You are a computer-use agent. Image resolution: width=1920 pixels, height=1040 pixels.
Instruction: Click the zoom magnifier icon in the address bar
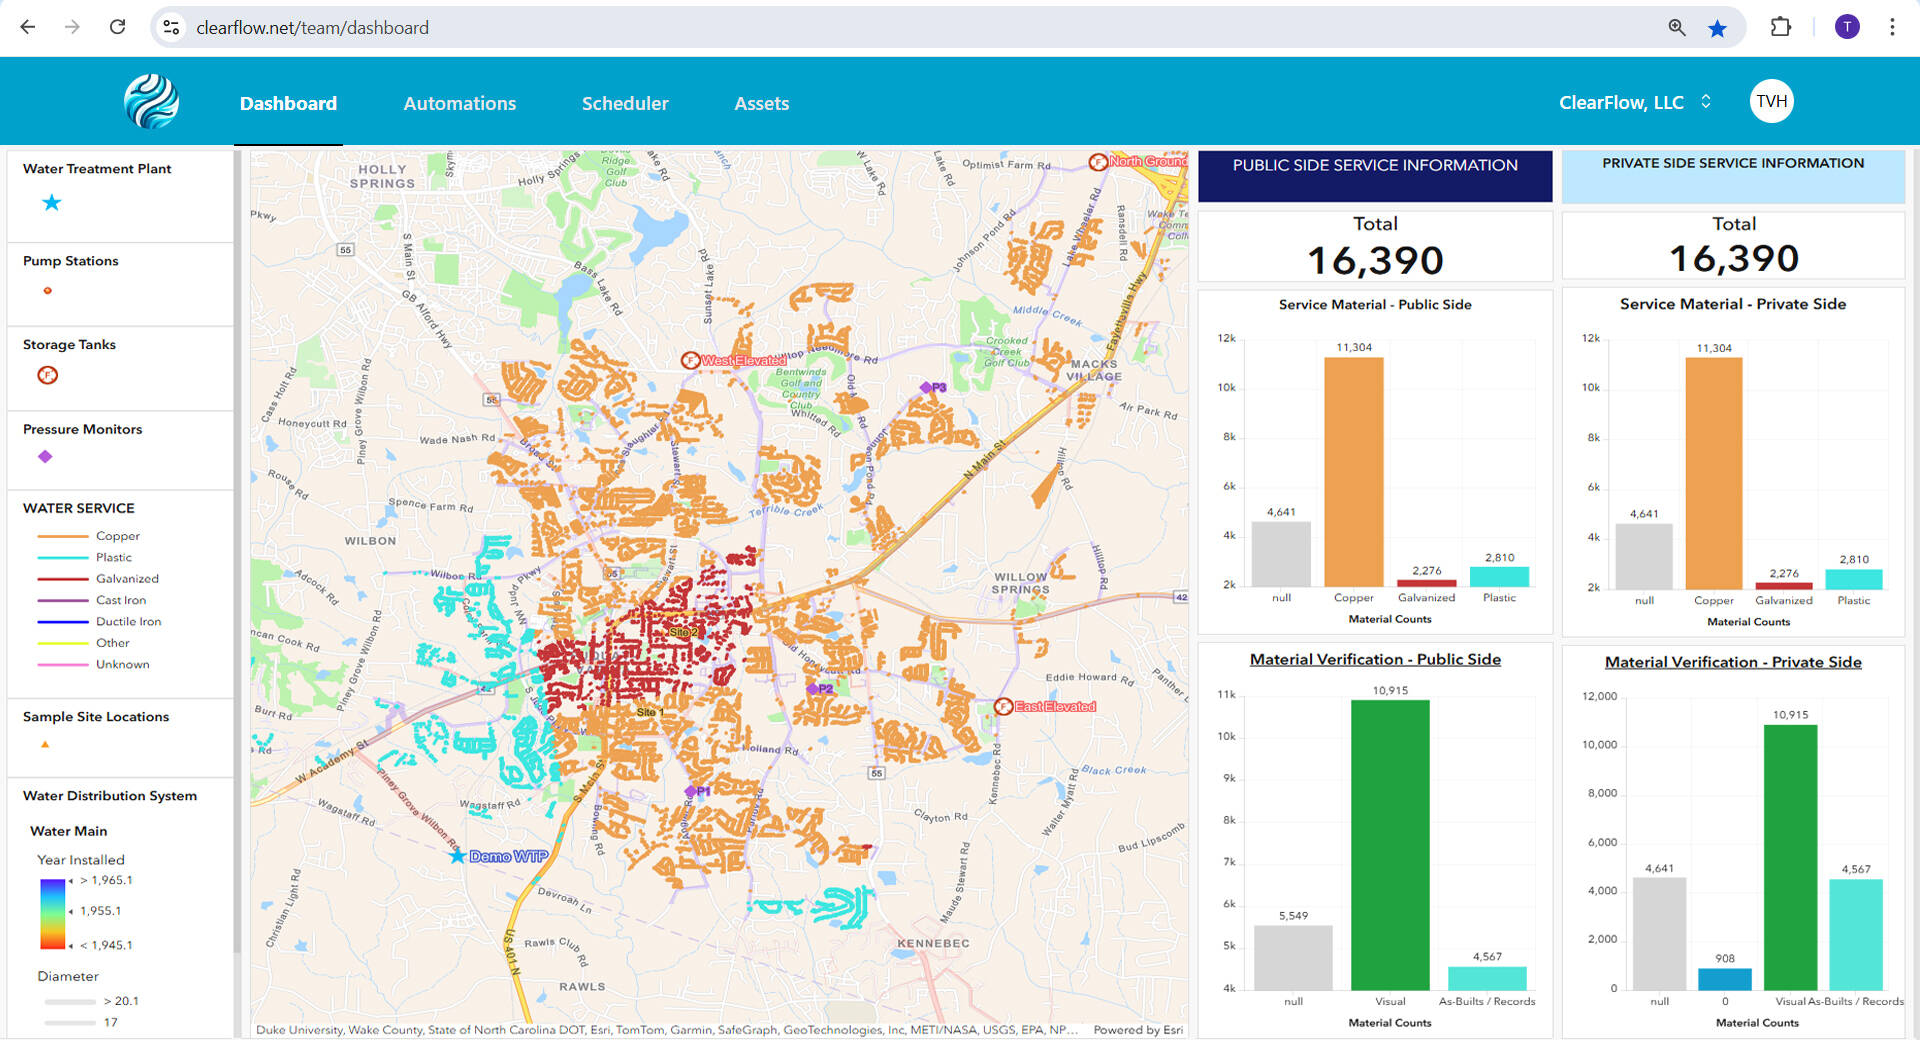coord(1677,27)
